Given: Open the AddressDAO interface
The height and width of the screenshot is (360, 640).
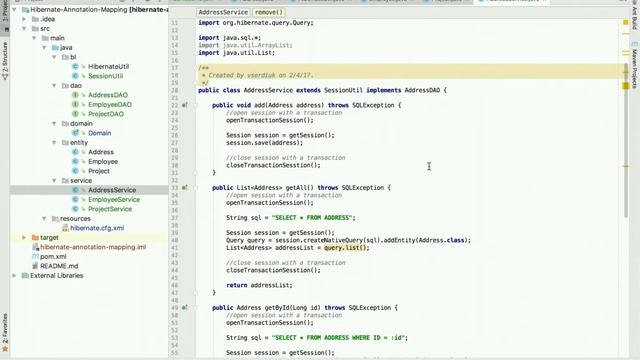Looking at the screenshot, I should pos(108,95).
